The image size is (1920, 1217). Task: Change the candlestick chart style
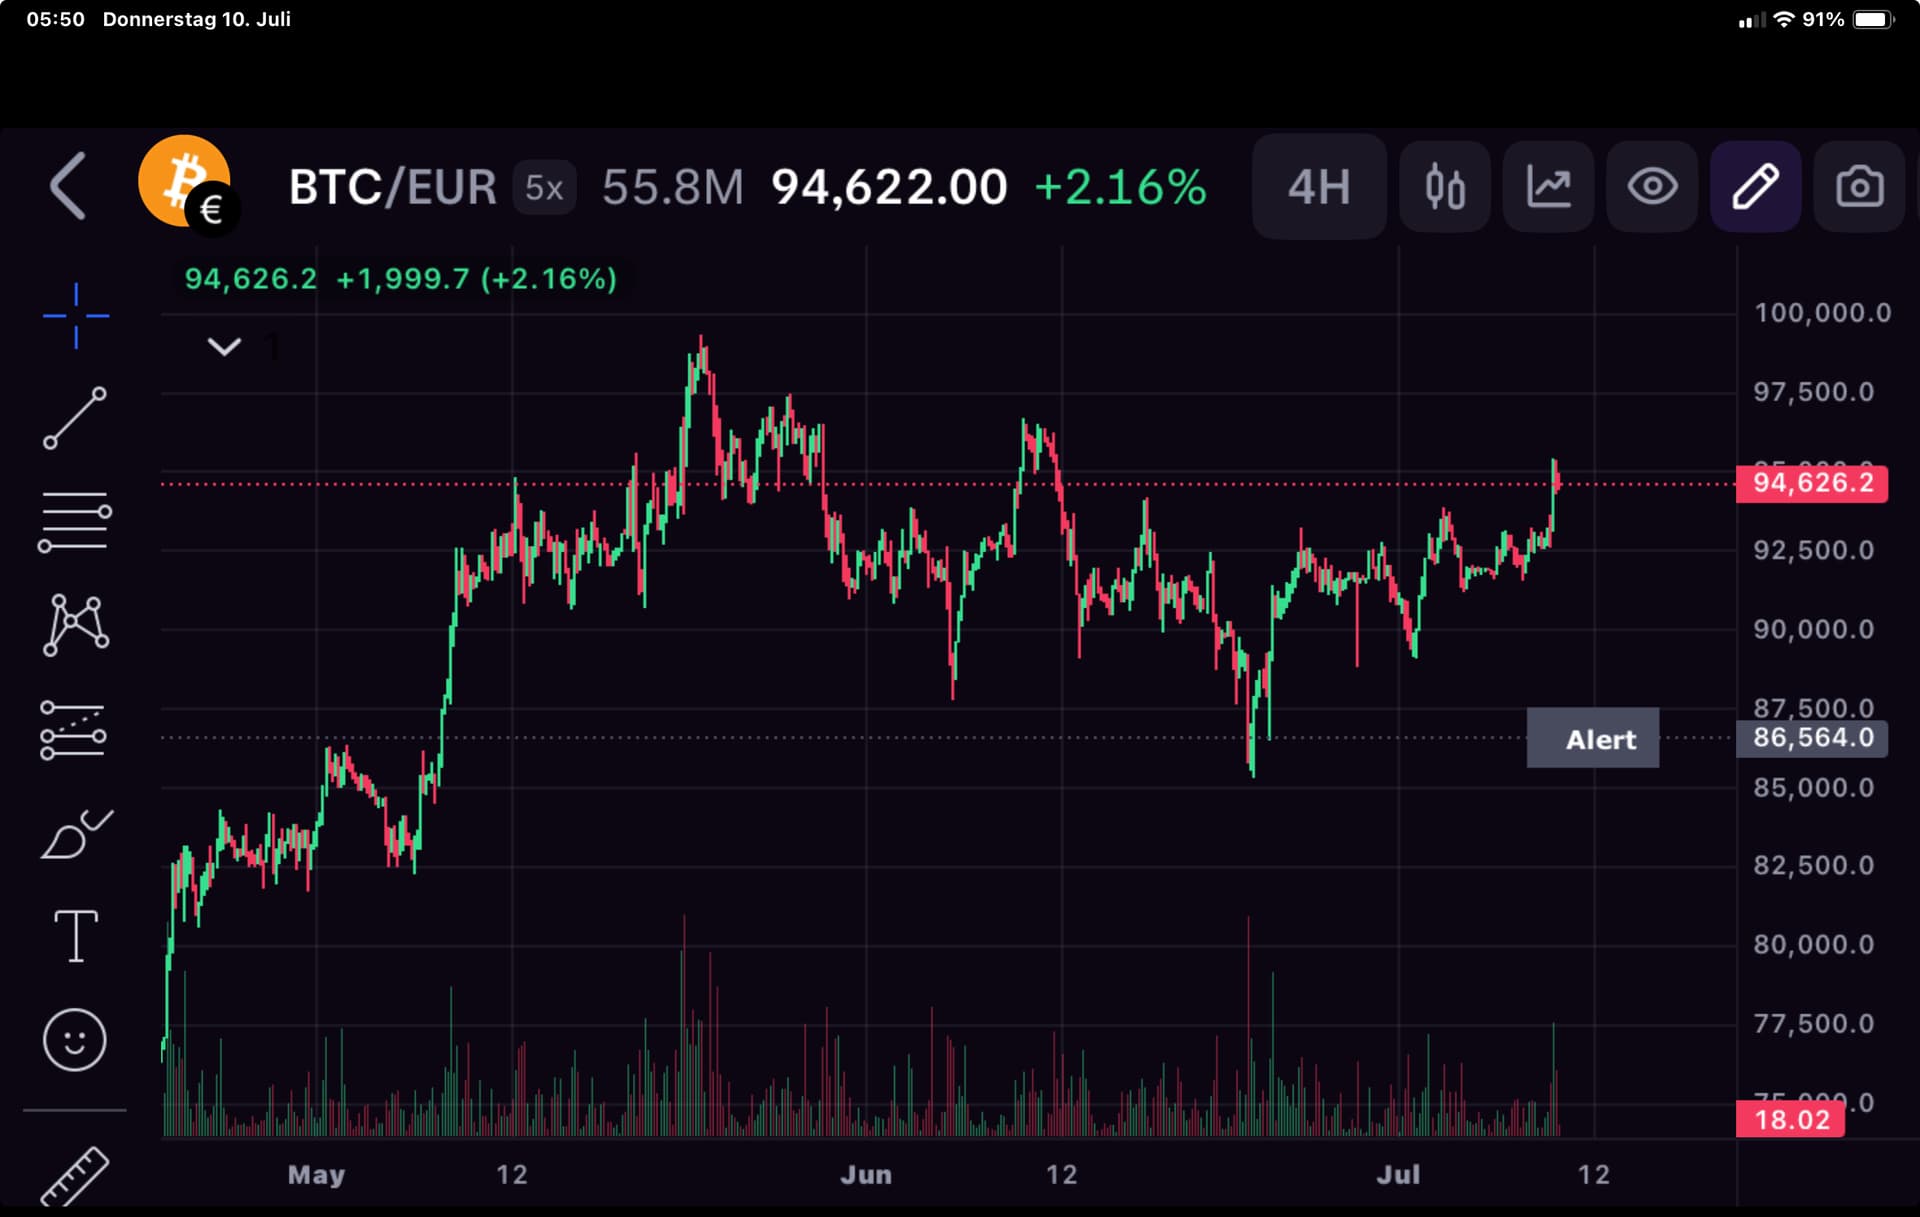coord(1444,186)
